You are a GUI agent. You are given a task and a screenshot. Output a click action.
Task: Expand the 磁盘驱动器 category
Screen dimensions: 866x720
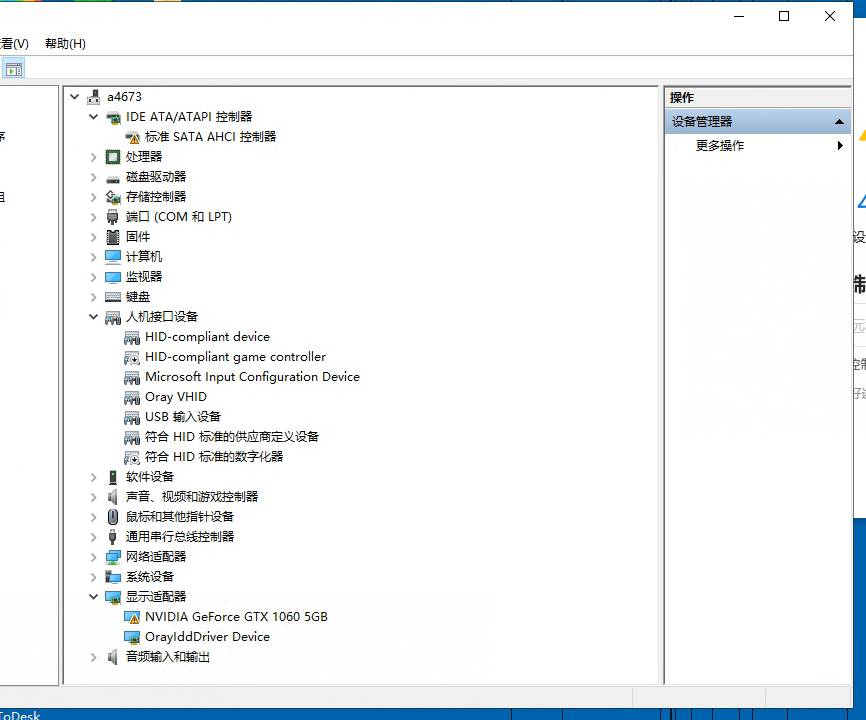tap(94, 177)
